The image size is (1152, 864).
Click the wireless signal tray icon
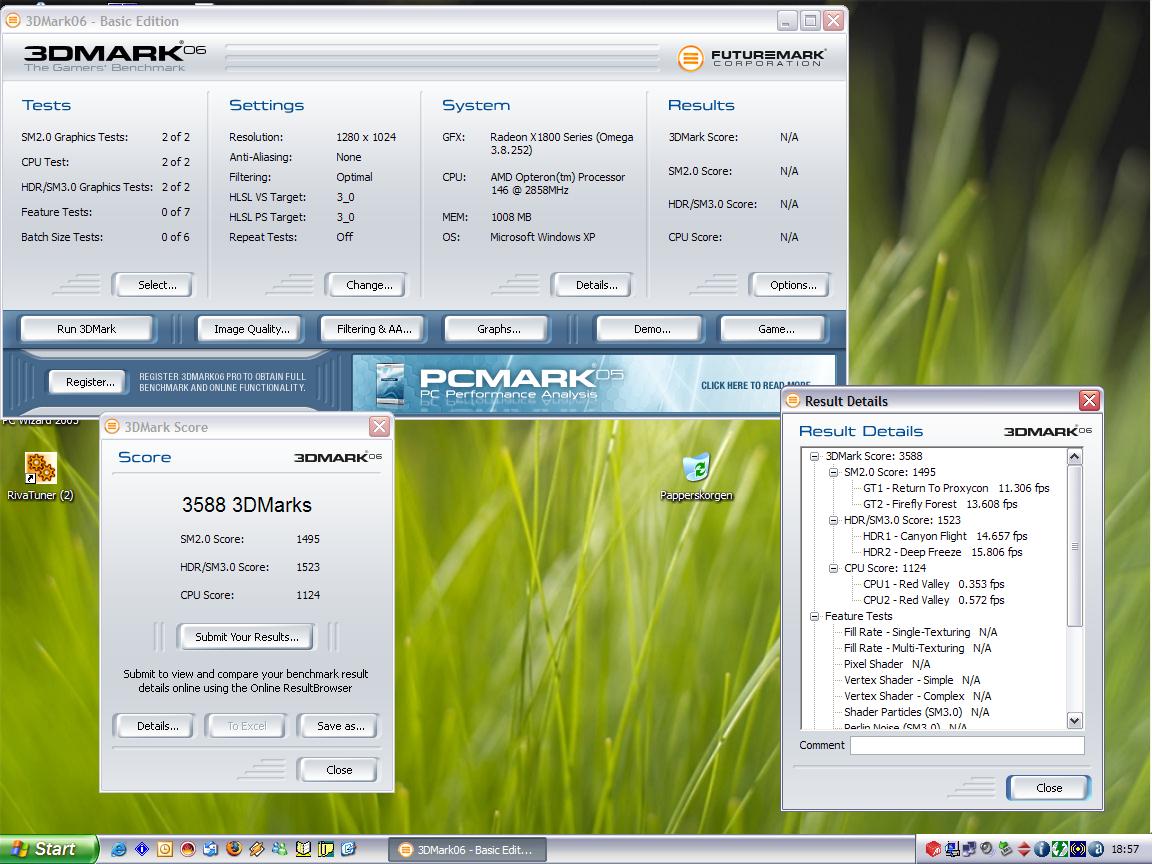coord(1077,849)
